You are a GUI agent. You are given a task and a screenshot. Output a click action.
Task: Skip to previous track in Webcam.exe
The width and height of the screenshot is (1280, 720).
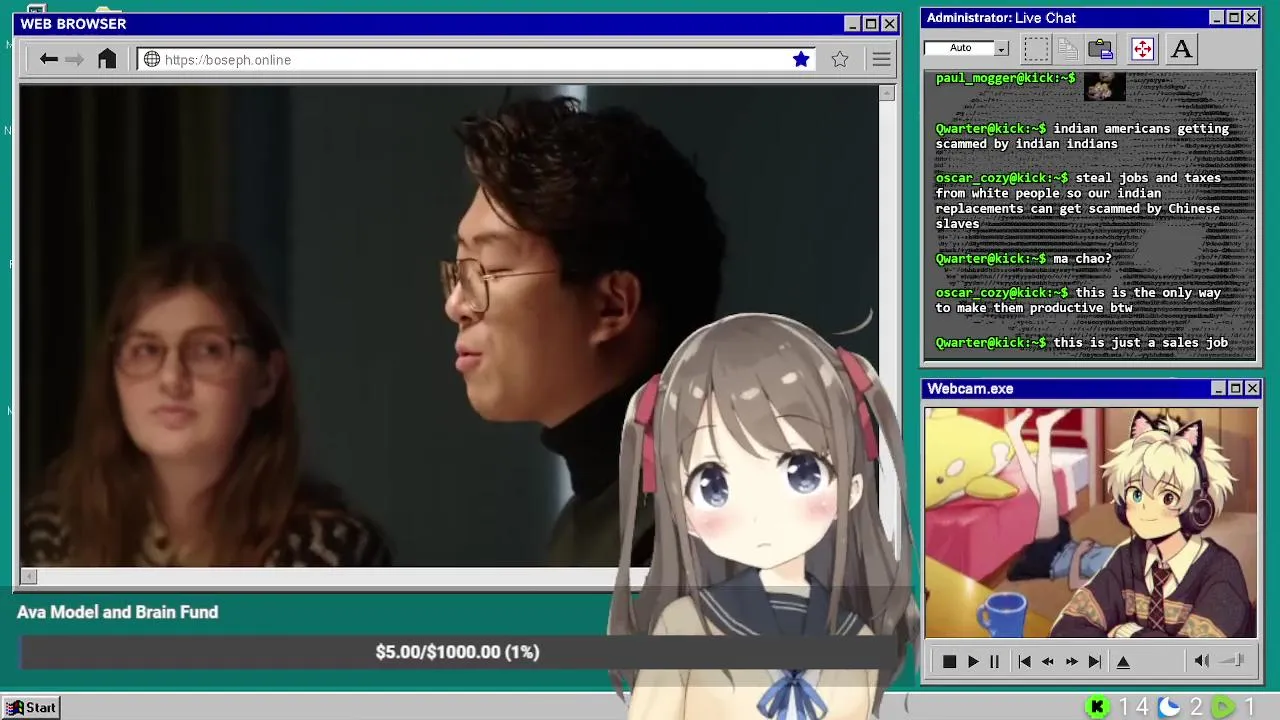coord(1024,662)
